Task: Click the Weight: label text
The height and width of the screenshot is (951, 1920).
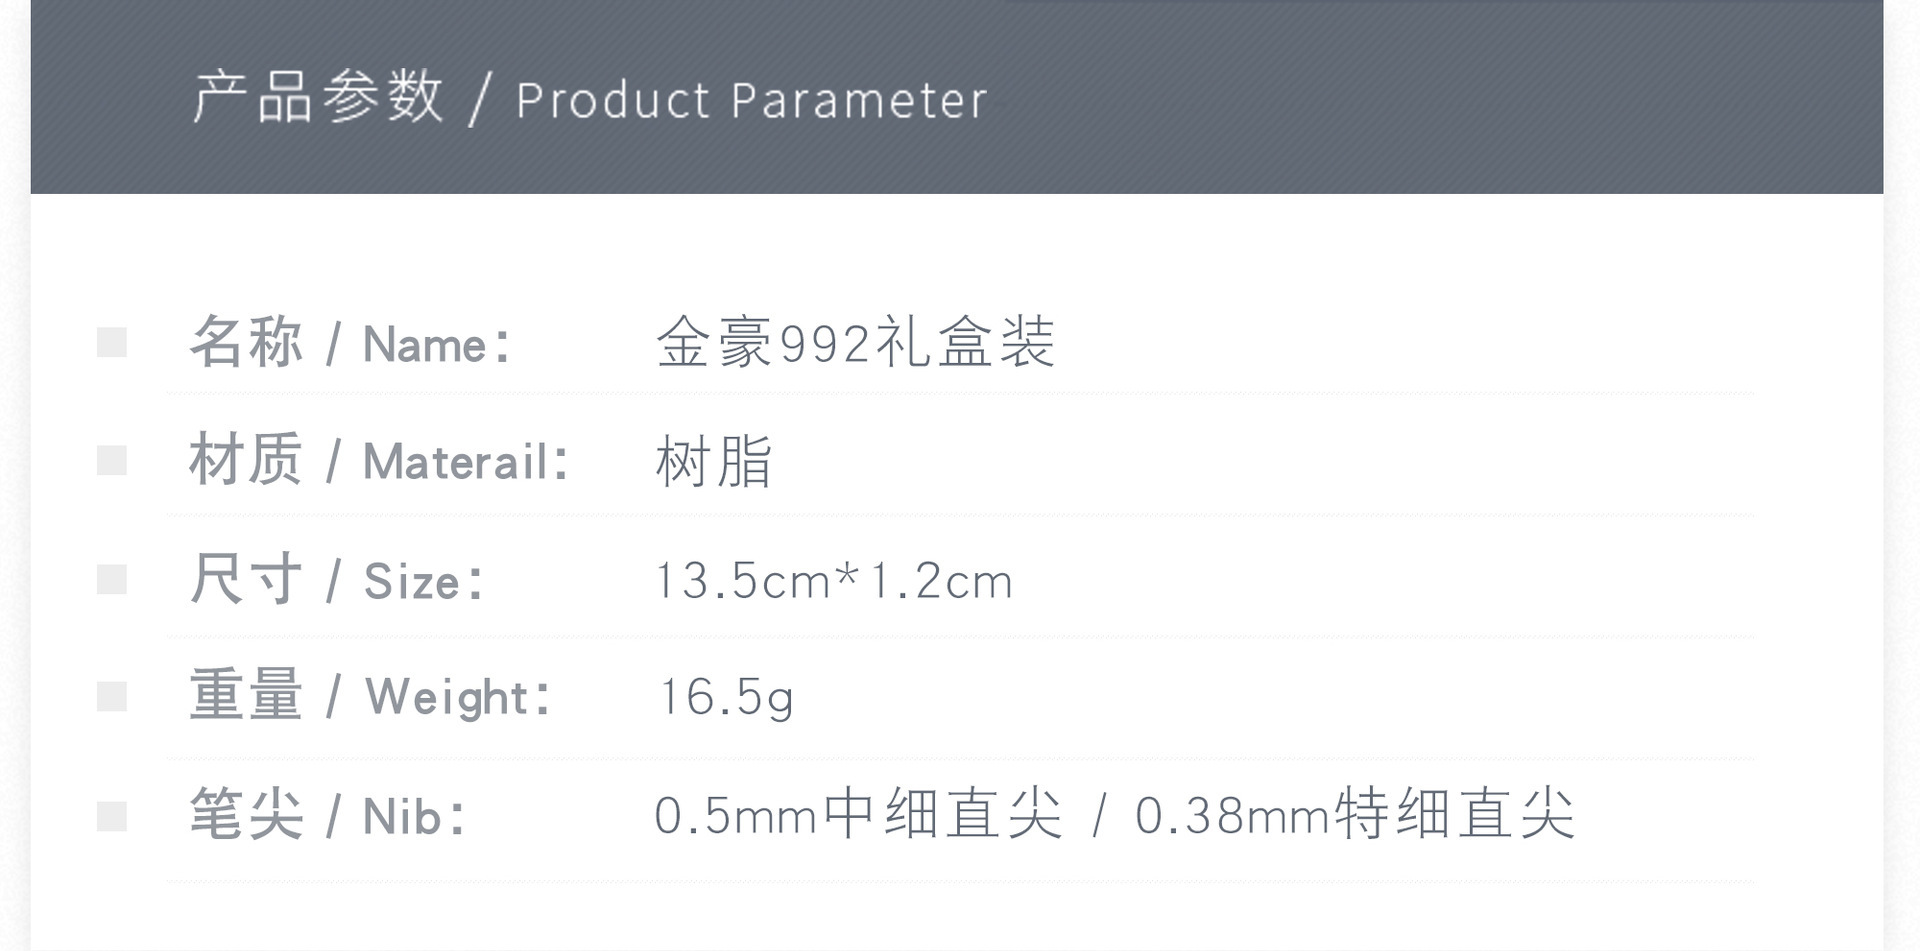Action: click(459, 697)
